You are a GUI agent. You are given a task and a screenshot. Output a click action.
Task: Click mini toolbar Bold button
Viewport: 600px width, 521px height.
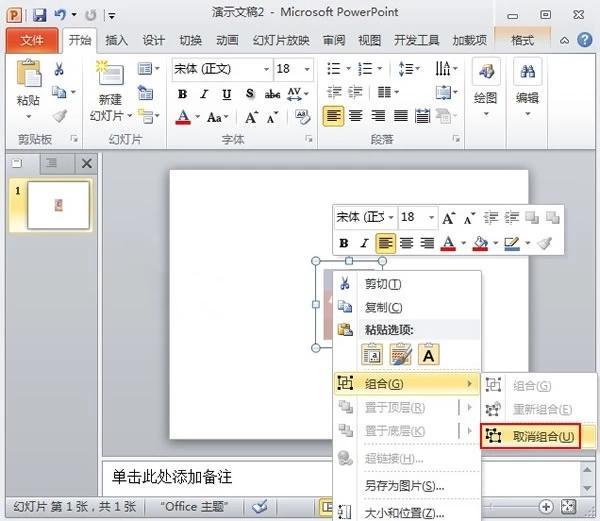pos(344,243)
